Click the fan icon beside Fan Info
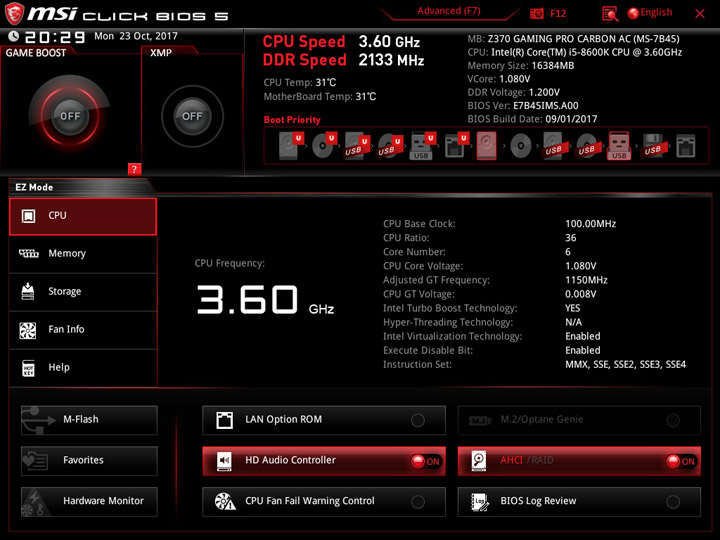 click(28, 330)
